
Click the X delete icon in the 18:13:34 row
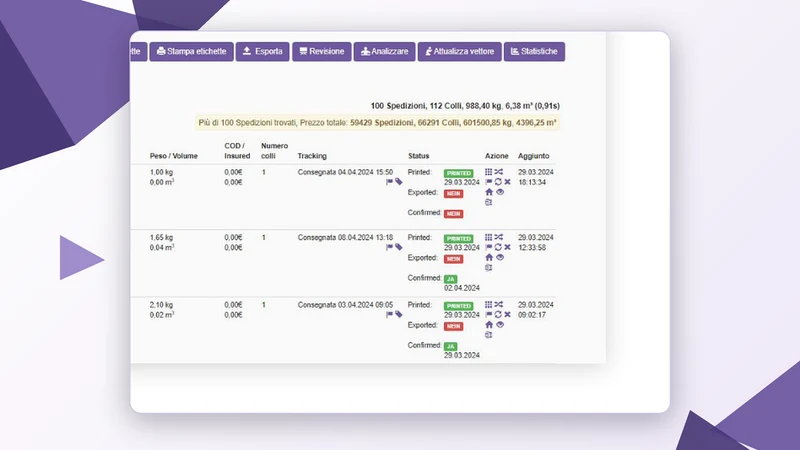(x=507, y=182)
